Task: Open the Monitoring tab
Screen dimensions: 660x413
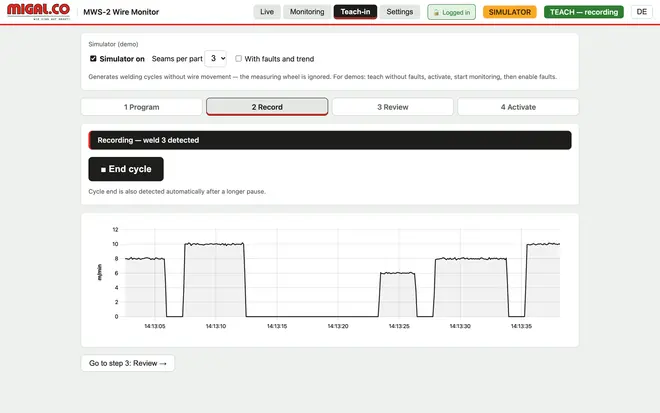Action: [x=307, y=12]
